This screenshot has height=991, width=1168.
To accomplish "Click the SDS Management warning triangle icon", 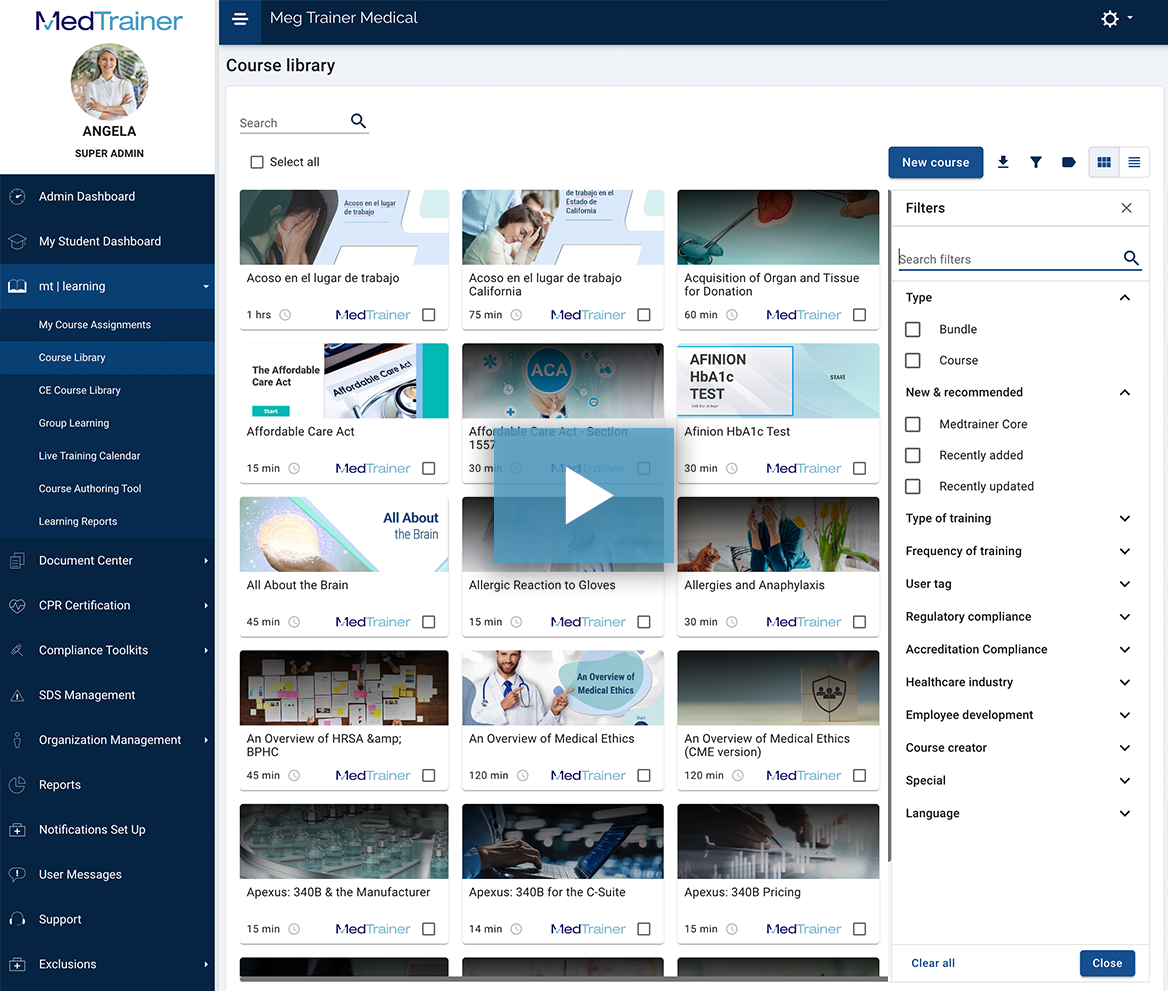I will click(17, 695).
